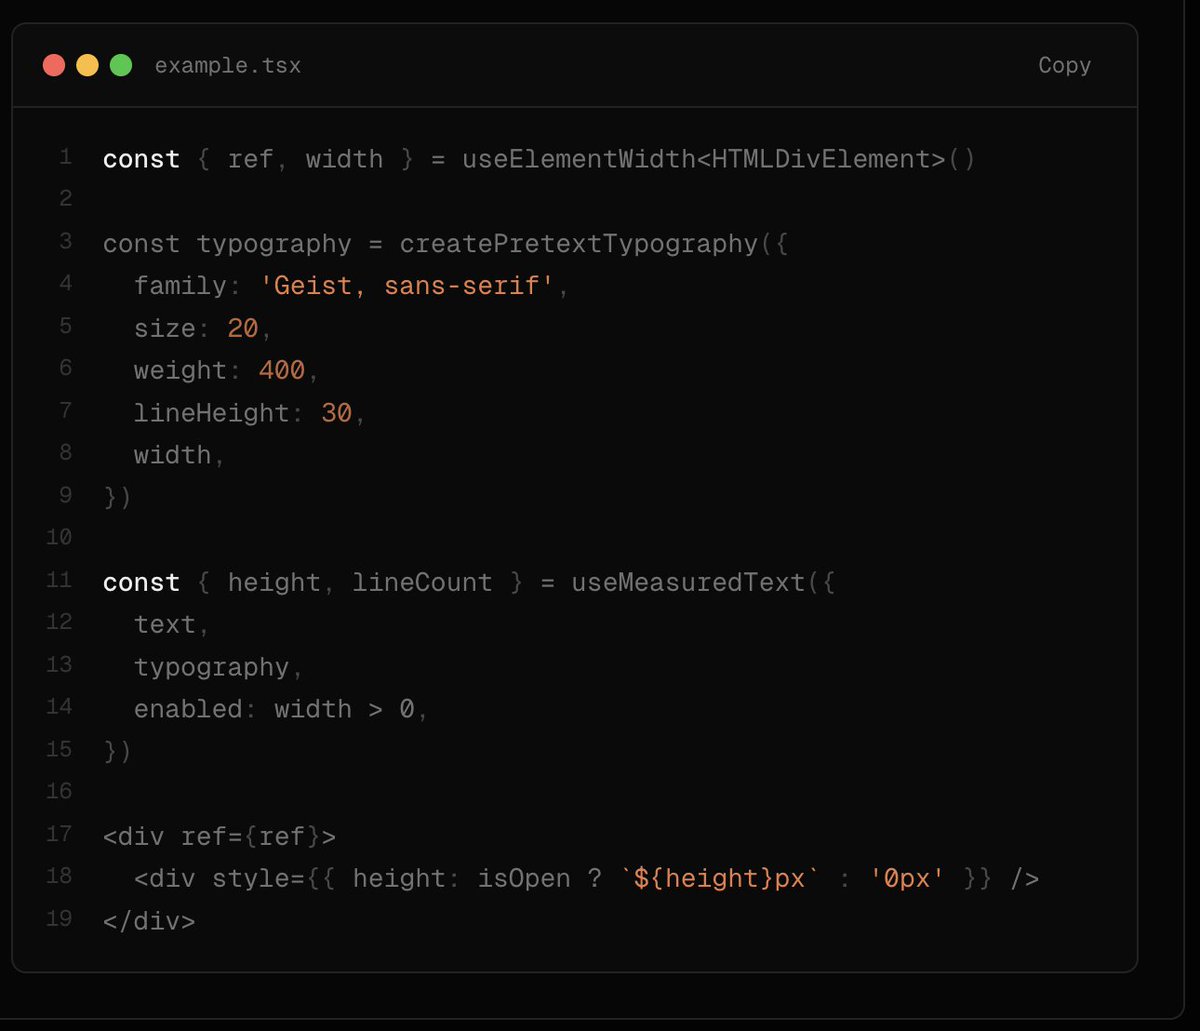Click the <div ref={ref}> opening tag

point(220,836)
